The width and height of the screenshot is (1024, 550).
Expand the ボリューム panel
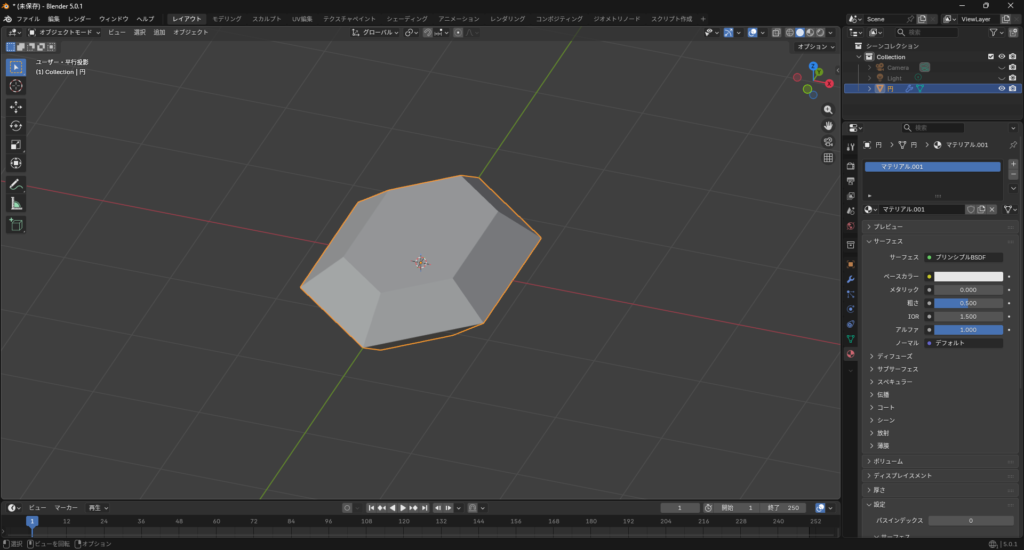[x=888, y=461]
